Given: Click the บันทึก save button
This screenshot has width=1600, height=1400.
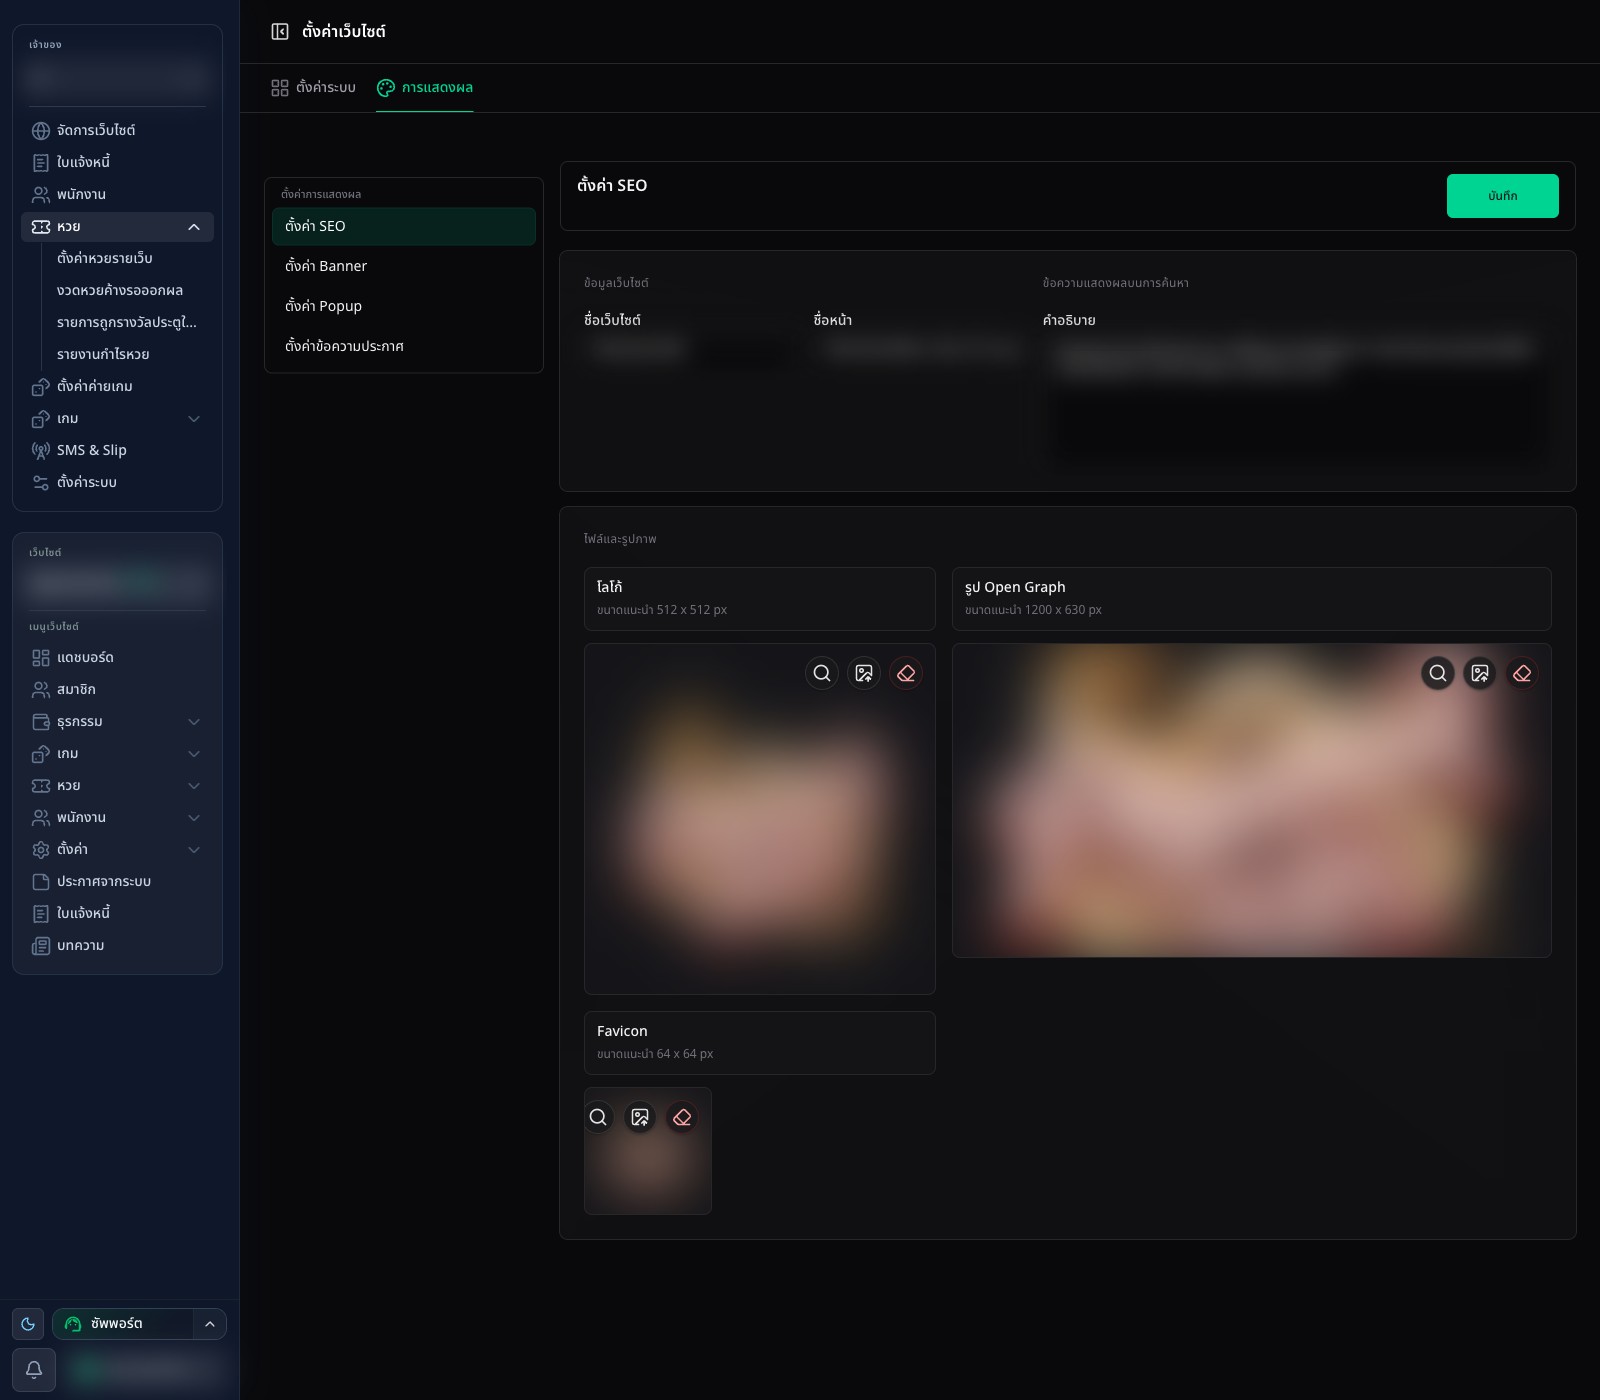Looking at the screenshot, I should (x=1502, y=196).
